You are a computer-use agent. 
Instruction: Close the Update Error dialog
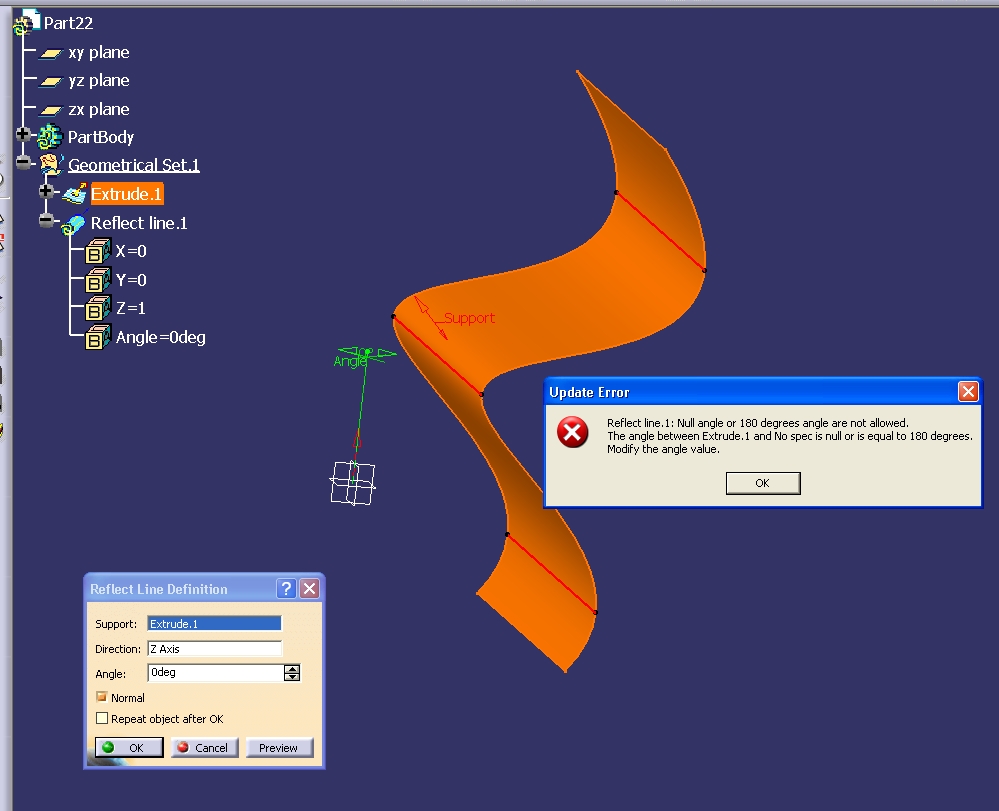968,391
